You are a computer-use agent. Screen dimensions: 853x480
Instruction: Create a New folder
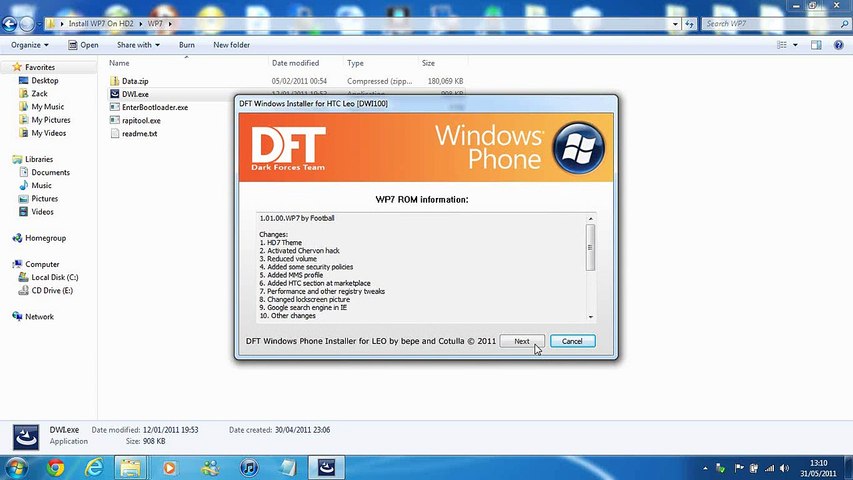click(x=231, y=45)
